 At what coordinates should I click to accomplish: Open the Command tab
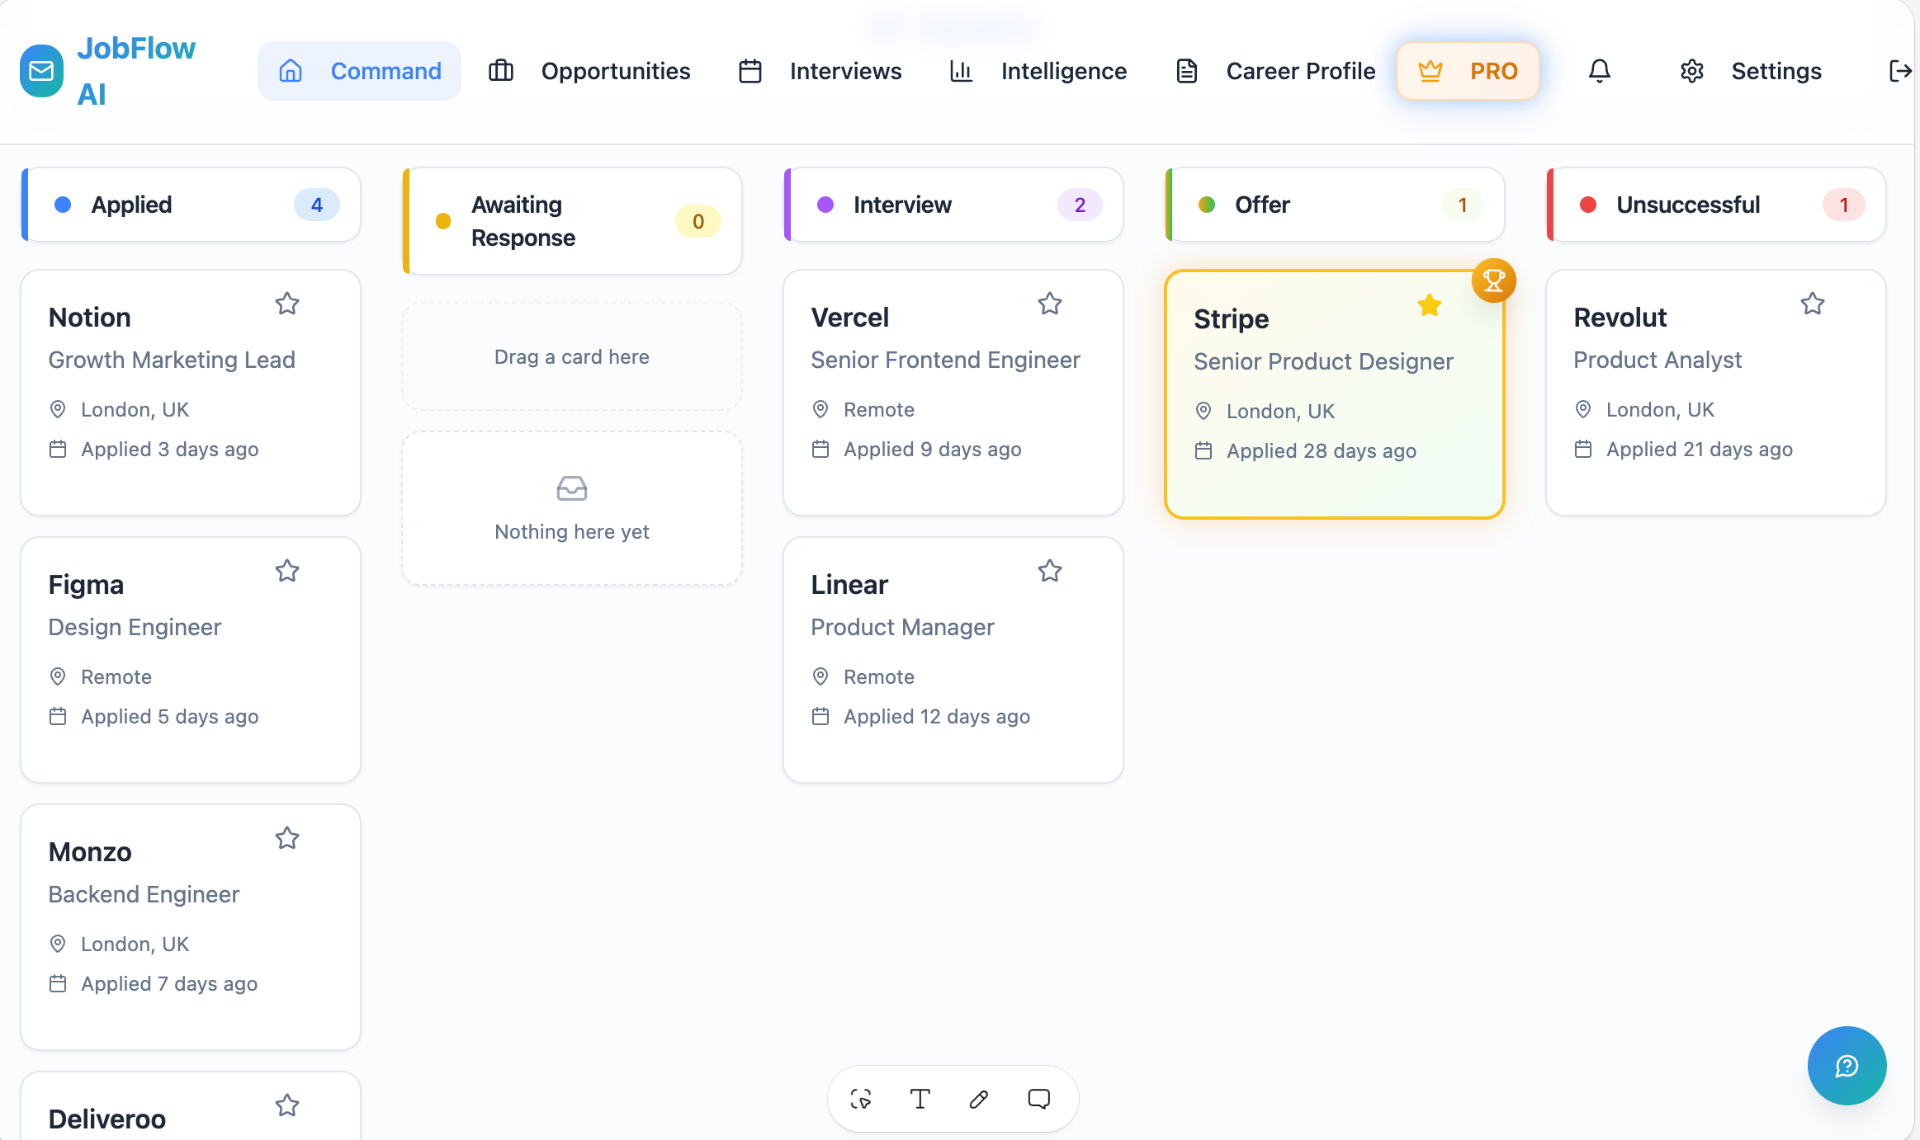click(x=359, y=71)
